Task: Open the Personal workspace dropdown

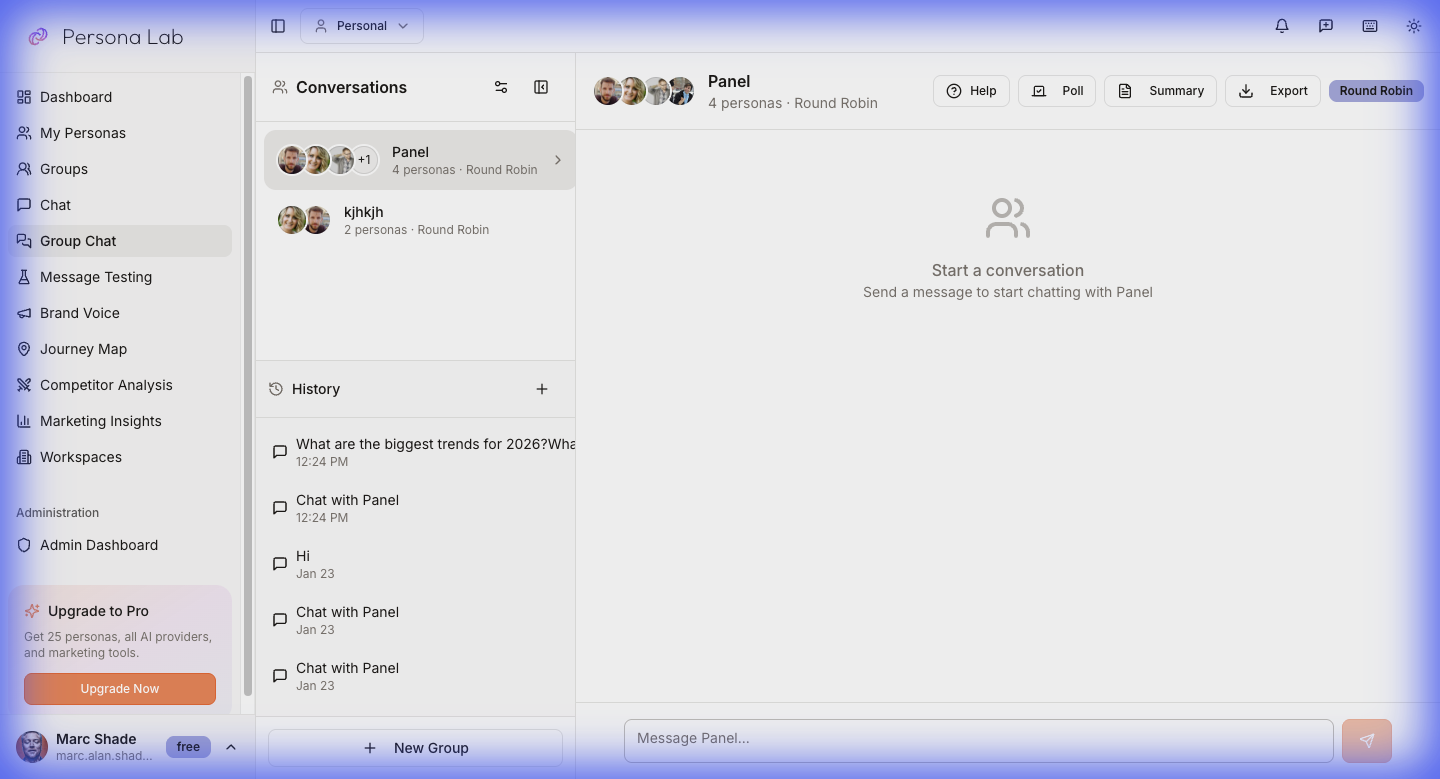Action: [x=362, y=26]
